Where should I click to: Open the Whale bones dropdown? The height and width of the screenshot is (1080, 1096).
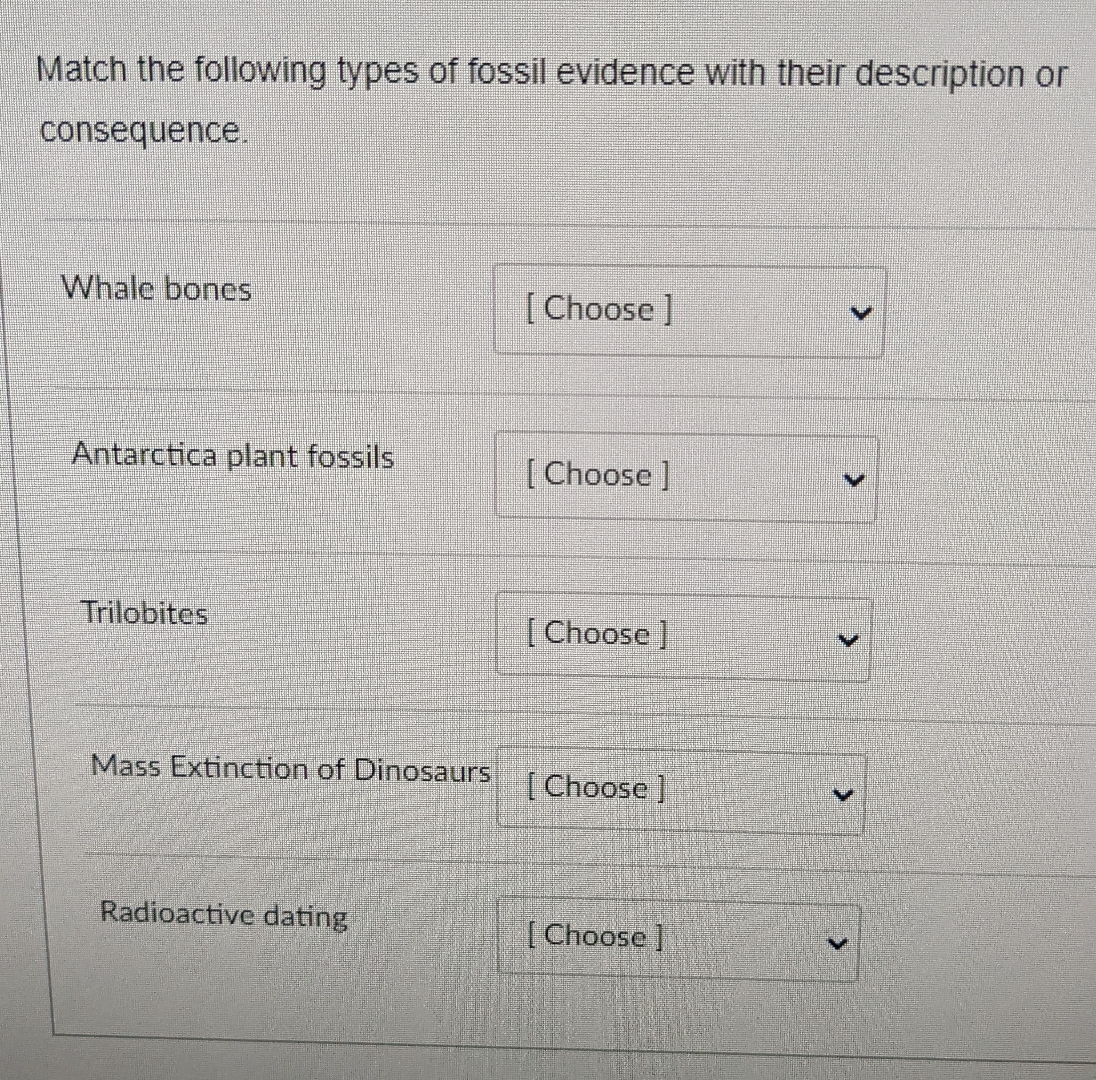[x=690, y=310]
